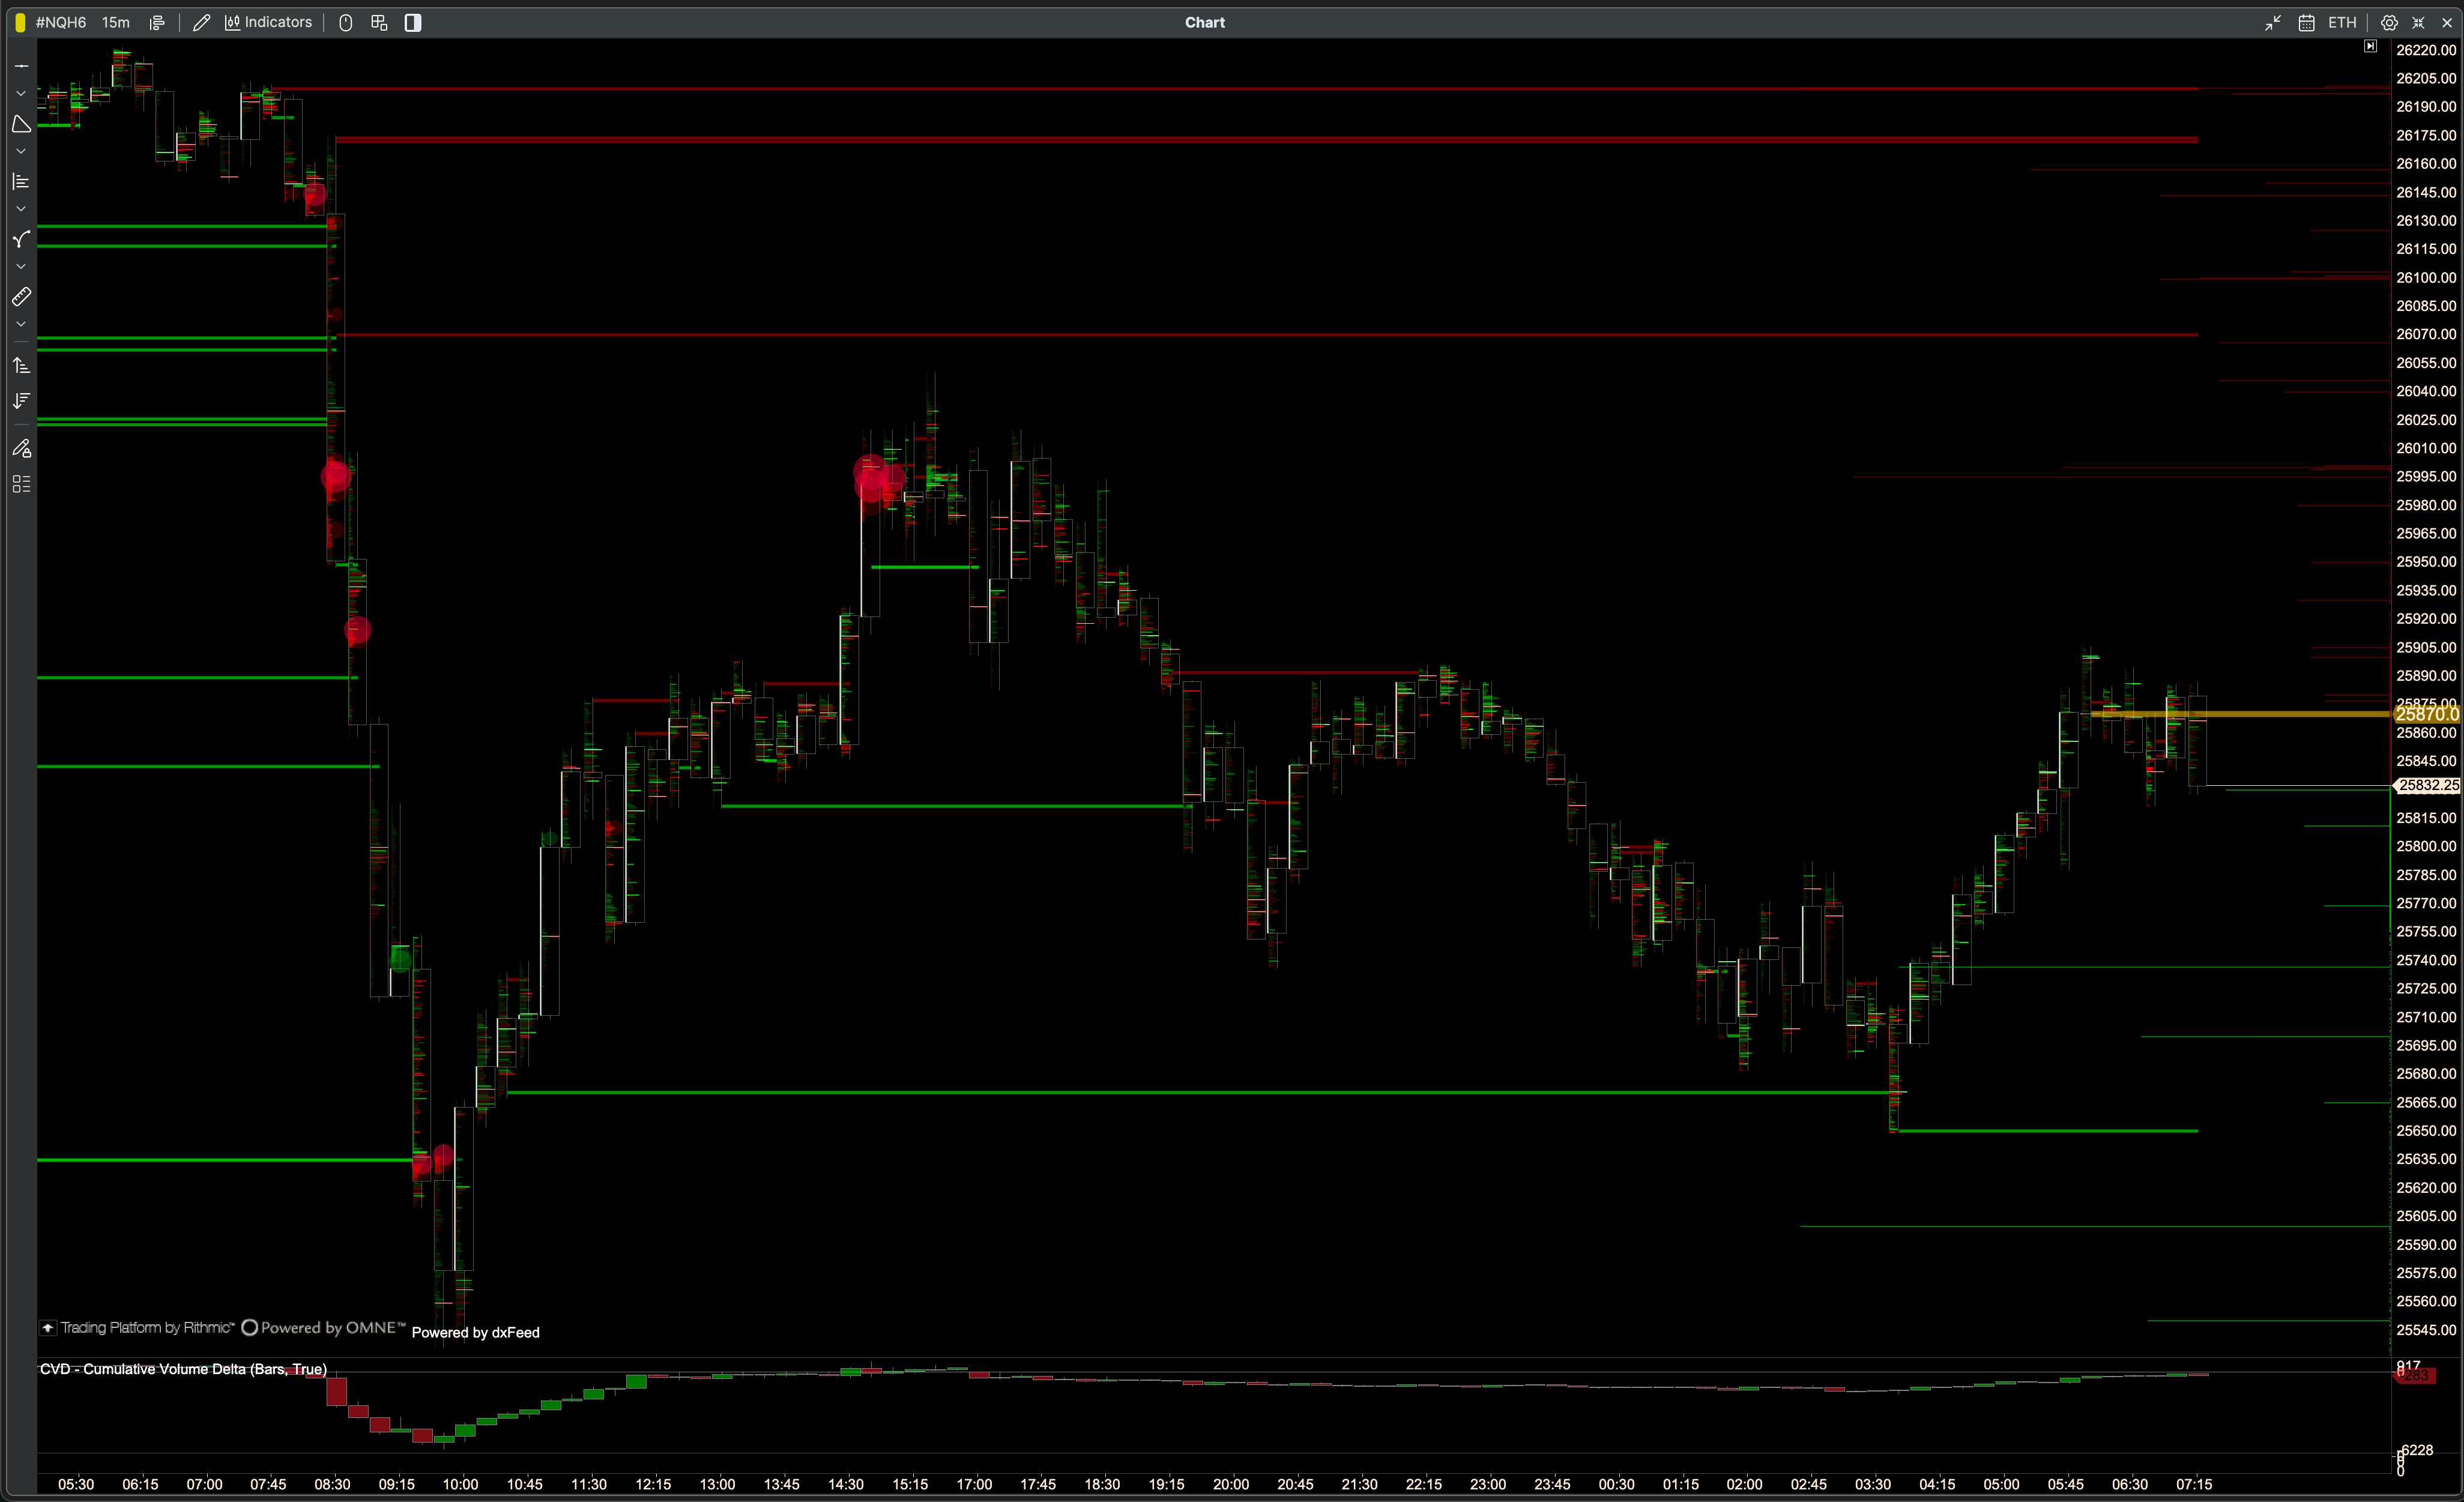Toggle the ETH session button
Image resolution: width=2464 pixels, height=1502 pixels.
(2342, 22)
